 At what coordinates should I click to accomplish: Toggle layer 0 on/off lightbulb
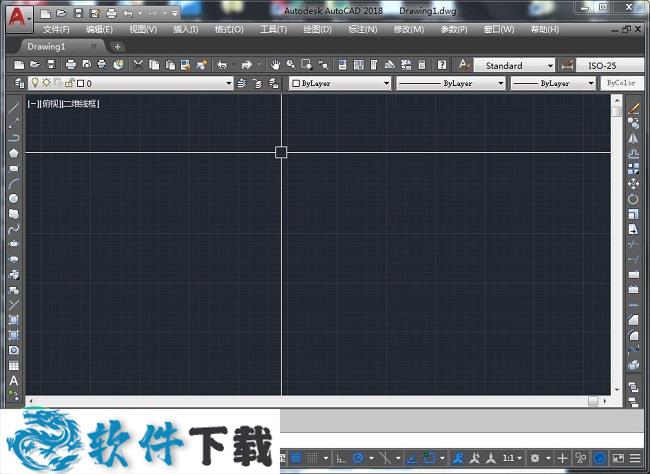(x=35, y=83)
